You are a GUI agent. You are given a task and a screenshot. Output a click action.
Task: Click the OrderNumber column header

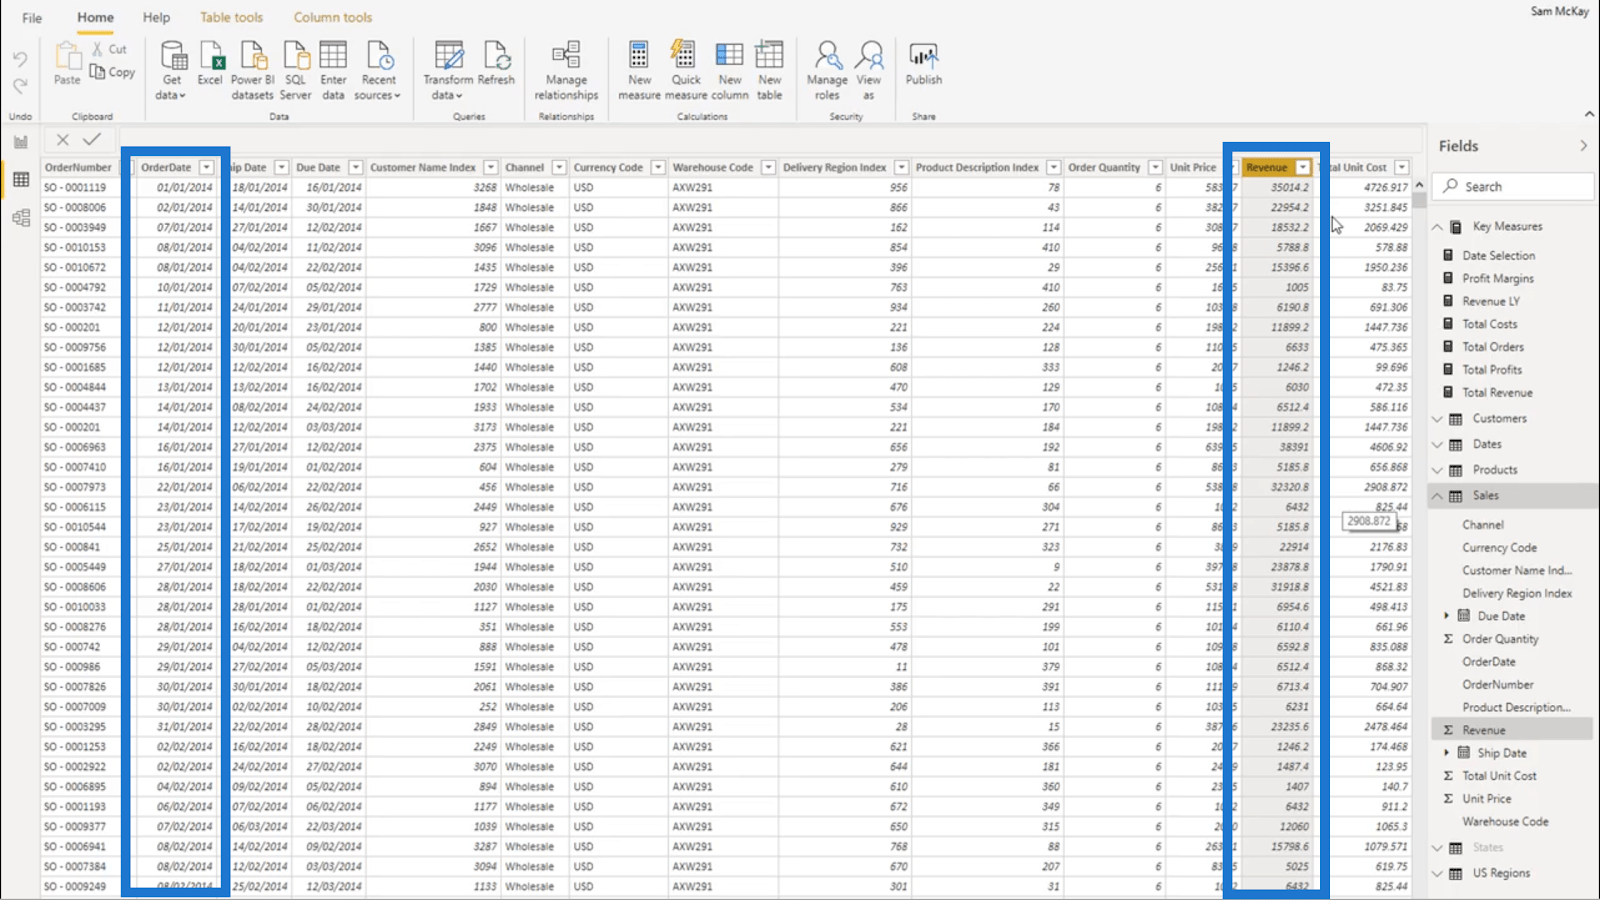78,167
